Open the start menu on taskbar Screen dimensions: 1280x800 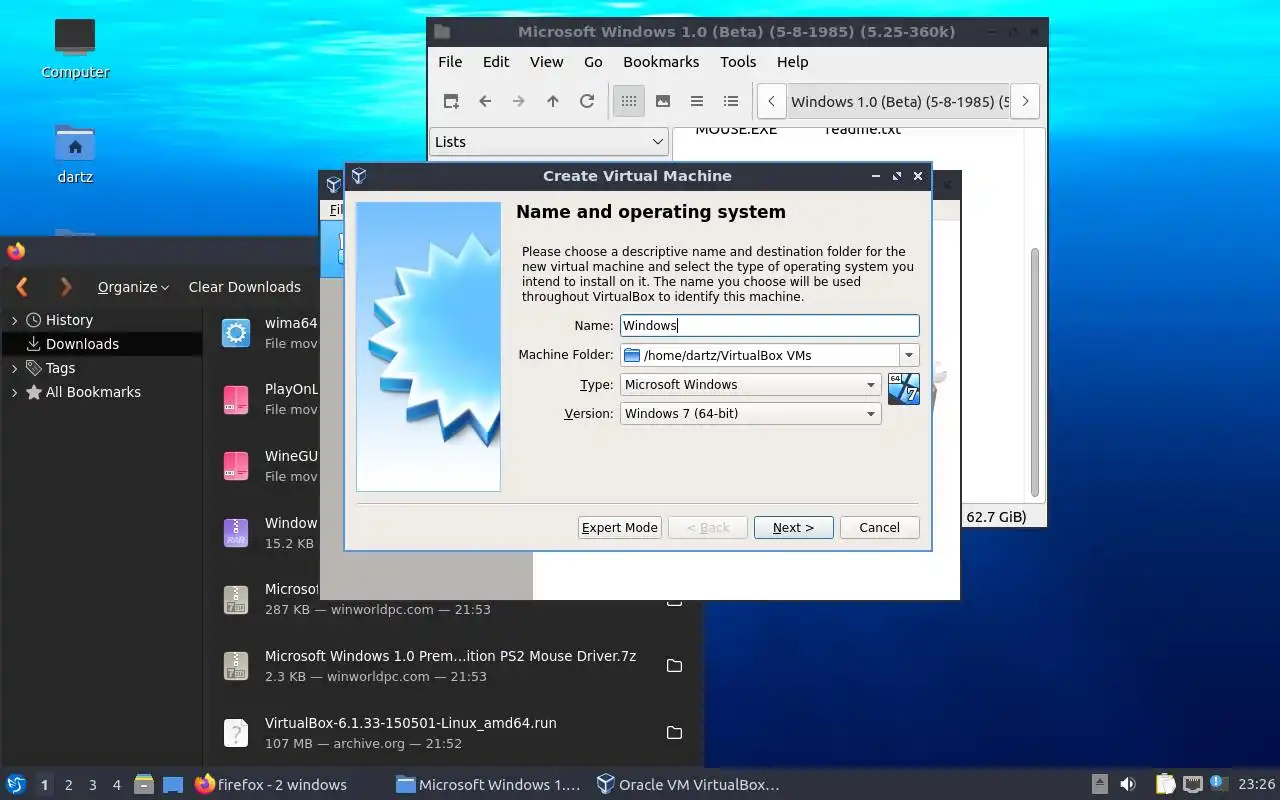16,785
